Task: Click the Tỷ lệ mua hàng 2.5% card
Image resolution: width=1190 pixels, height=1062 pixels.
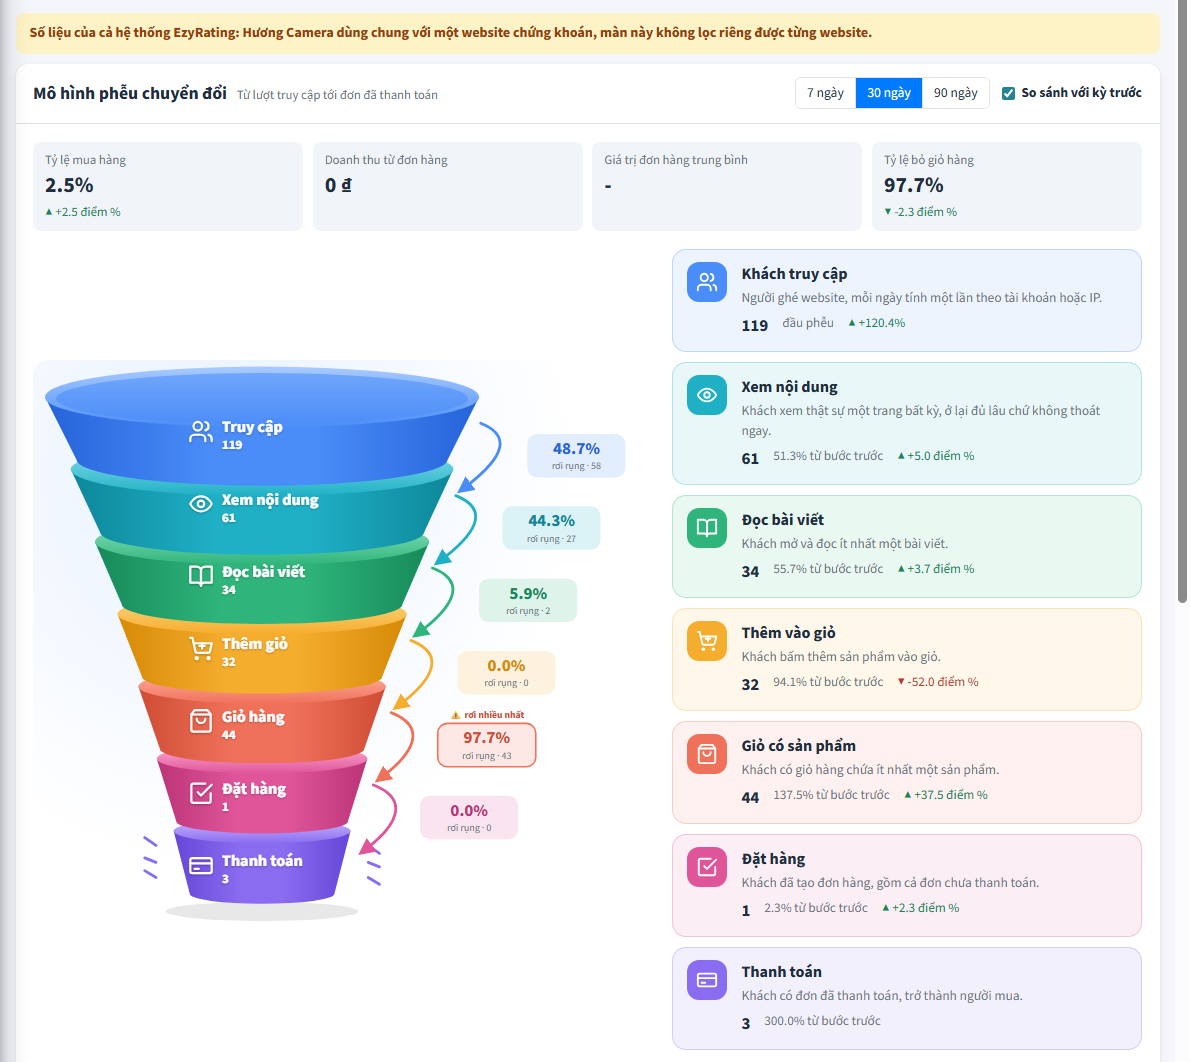Action: point(168,186)
